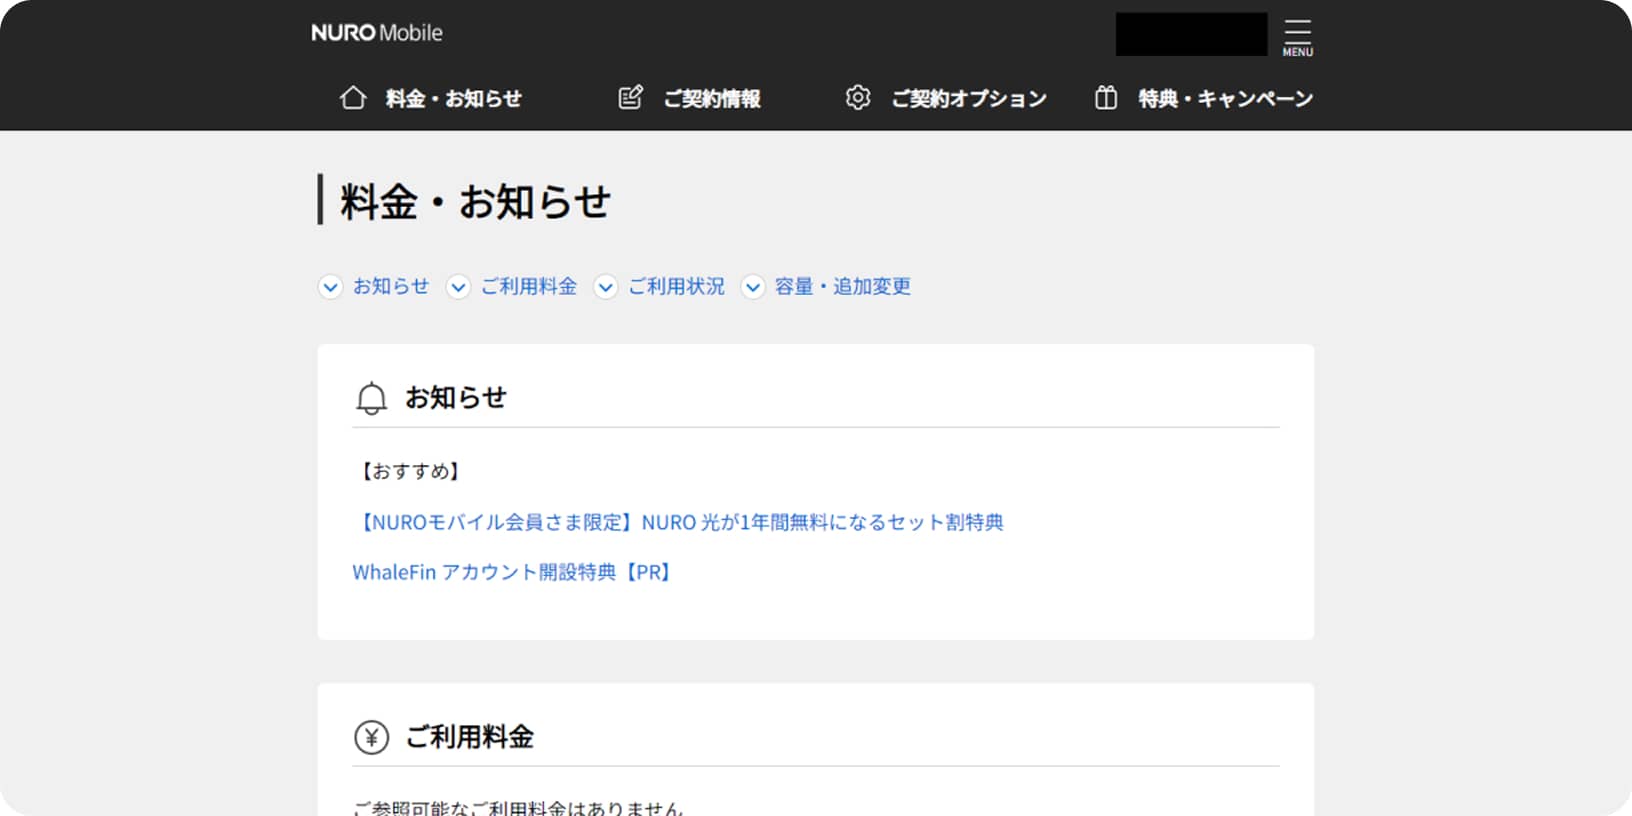This screenshot has width=1632, height=816.
Task: Click chevron circle next to 容量・追加変更 anchor
Action: click(752, 287)
